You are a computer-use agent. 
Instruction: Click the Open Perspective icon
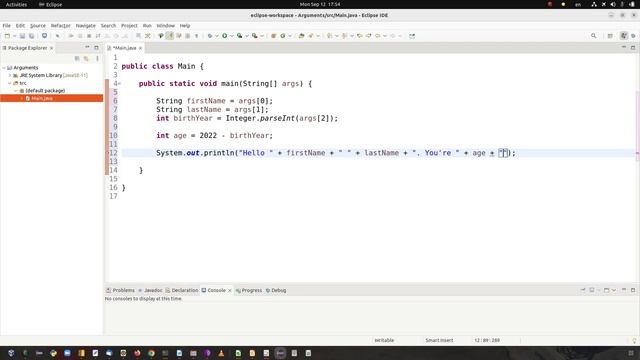click(x=610, y=36)
